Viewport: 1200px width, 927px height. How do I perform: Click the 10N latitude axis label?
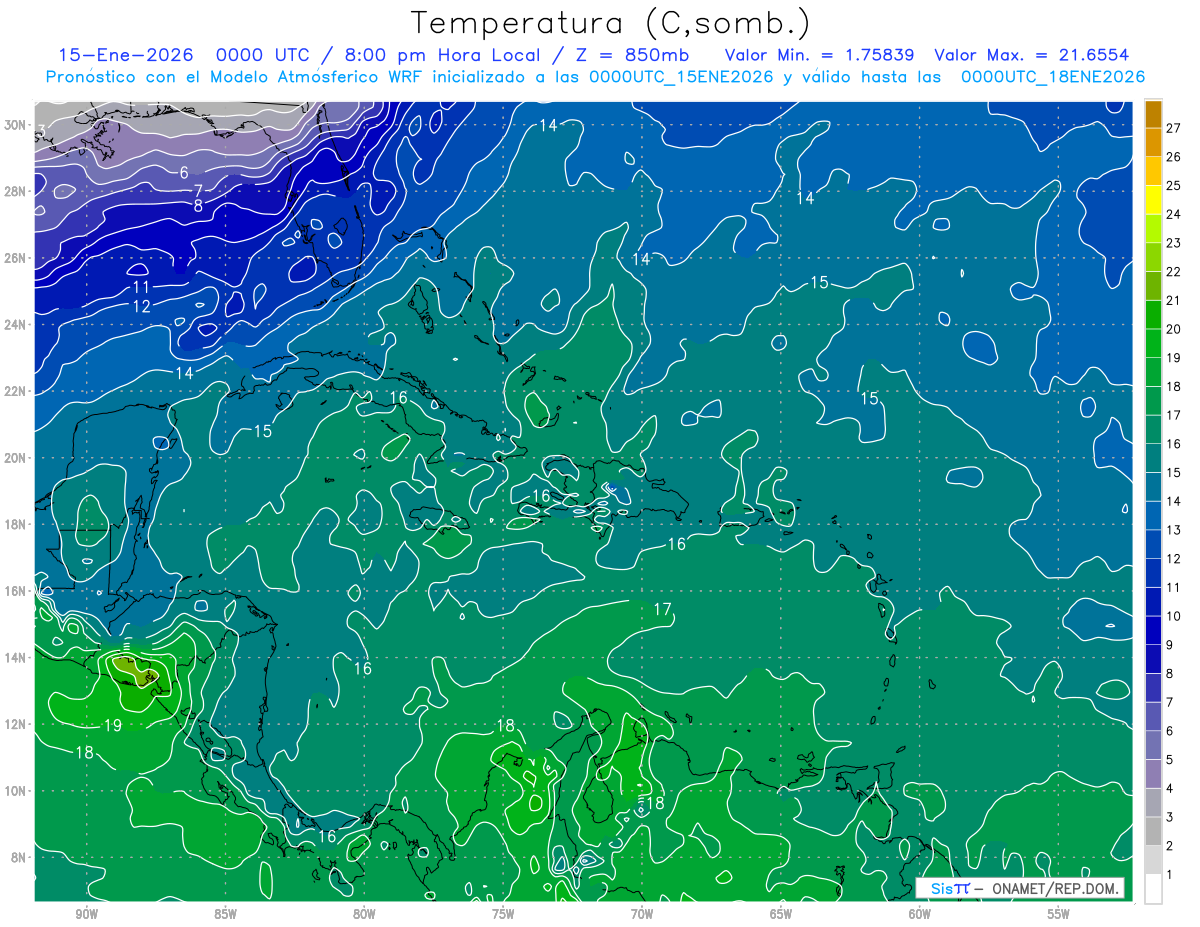(x=15, y=790)
